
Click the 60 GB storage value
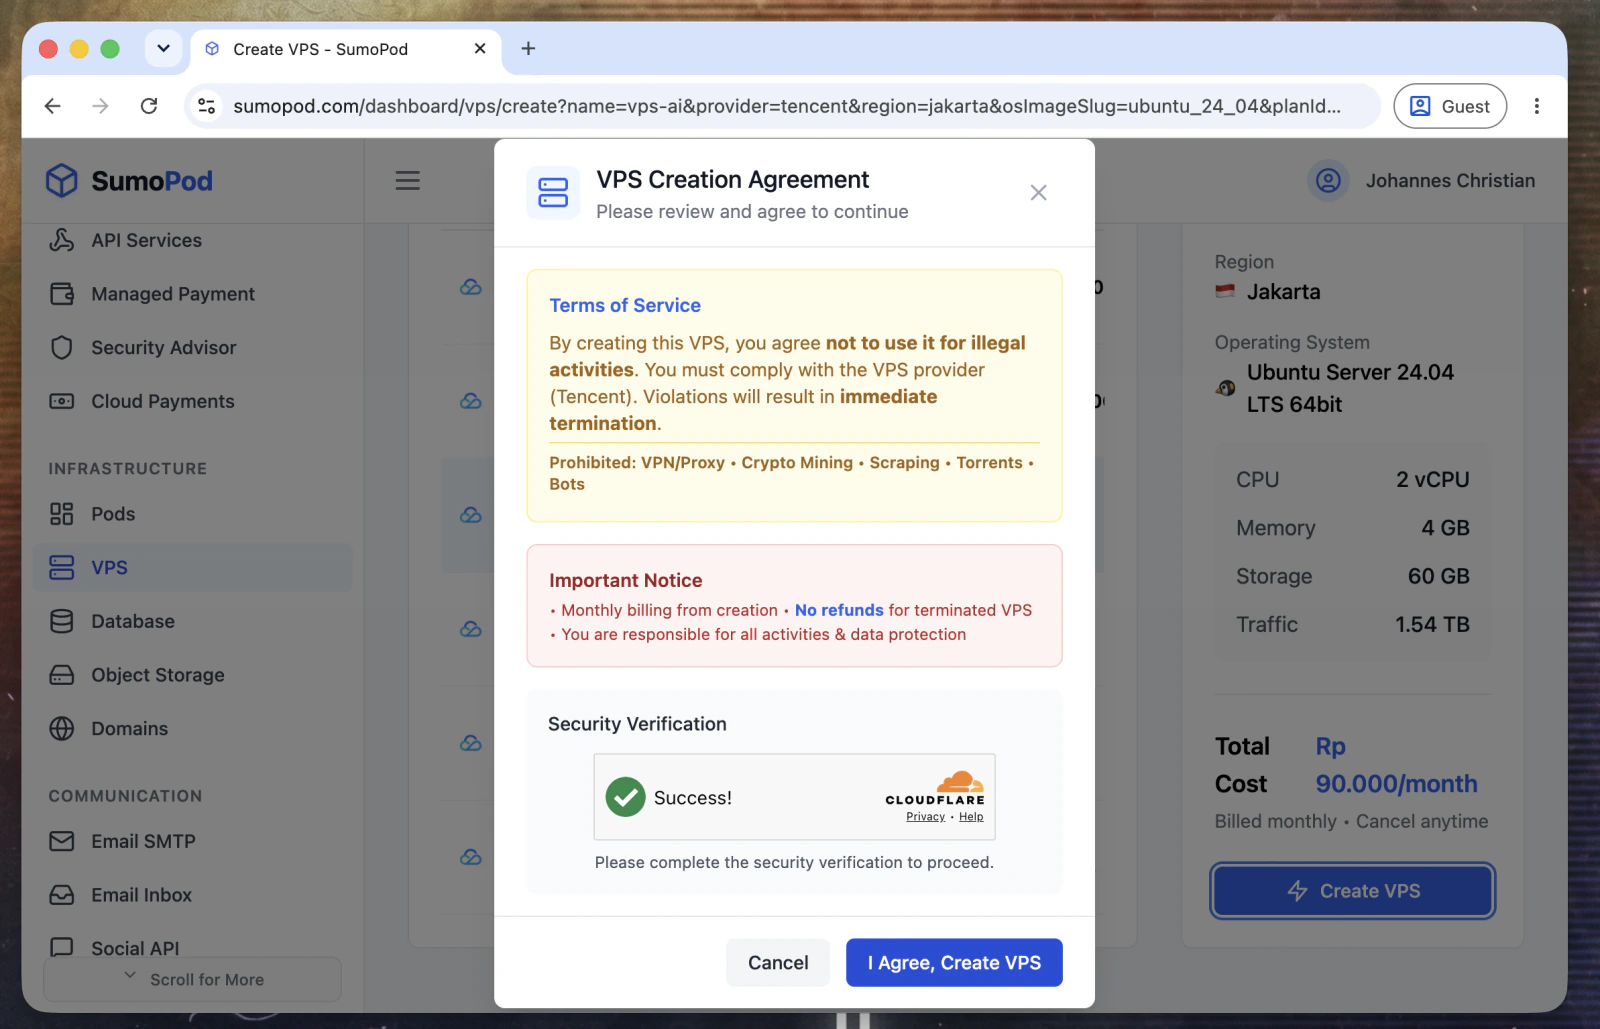click(x=1439, y=576)
